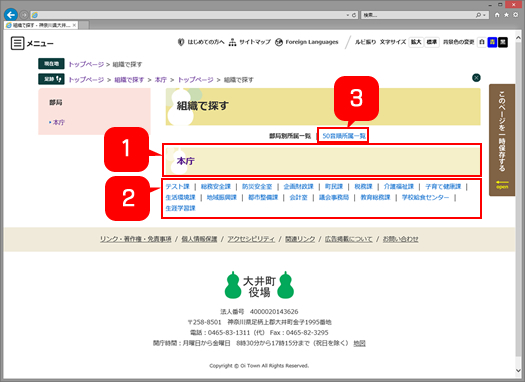Viewport: 525px width, 382px height.
Task: Switch to the 50音順所属一覧 listing
Action: (344, 136)
